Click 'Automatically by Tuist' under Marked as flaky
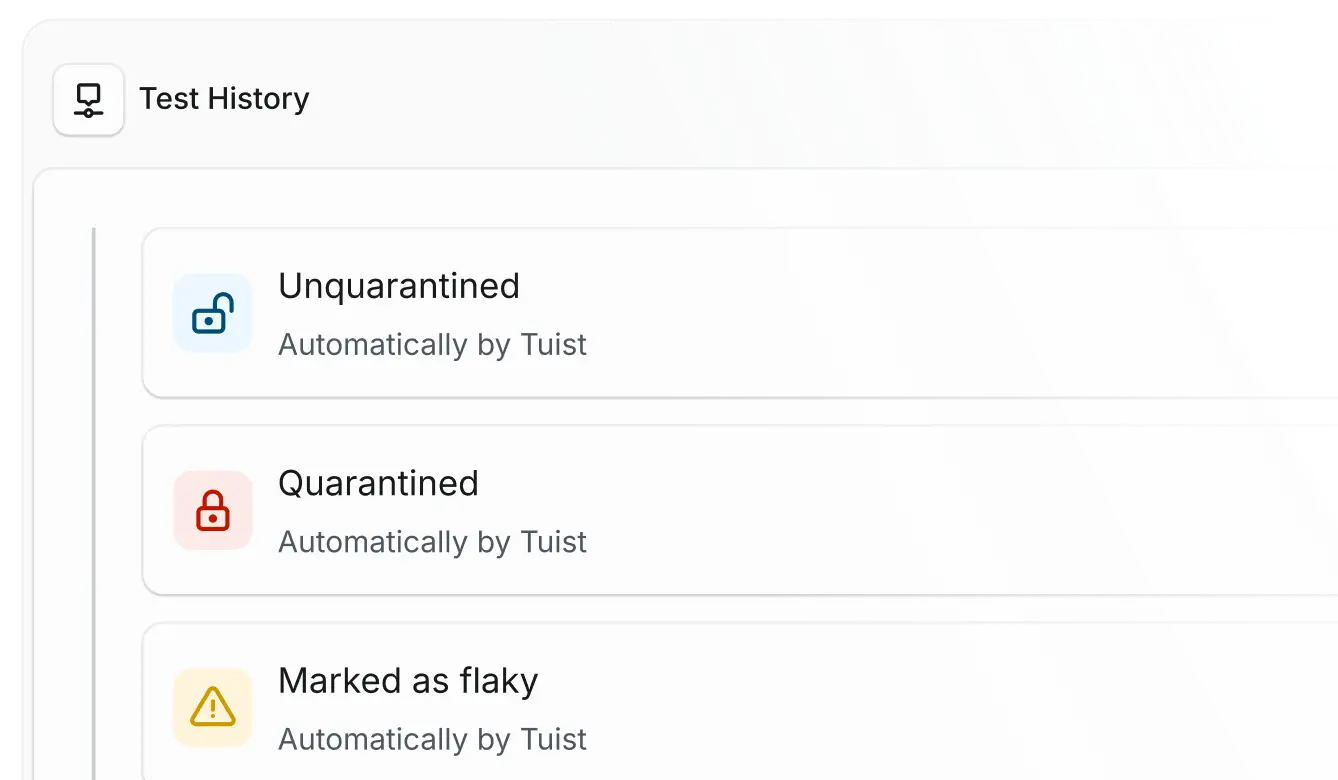 [x=432, y=739]
